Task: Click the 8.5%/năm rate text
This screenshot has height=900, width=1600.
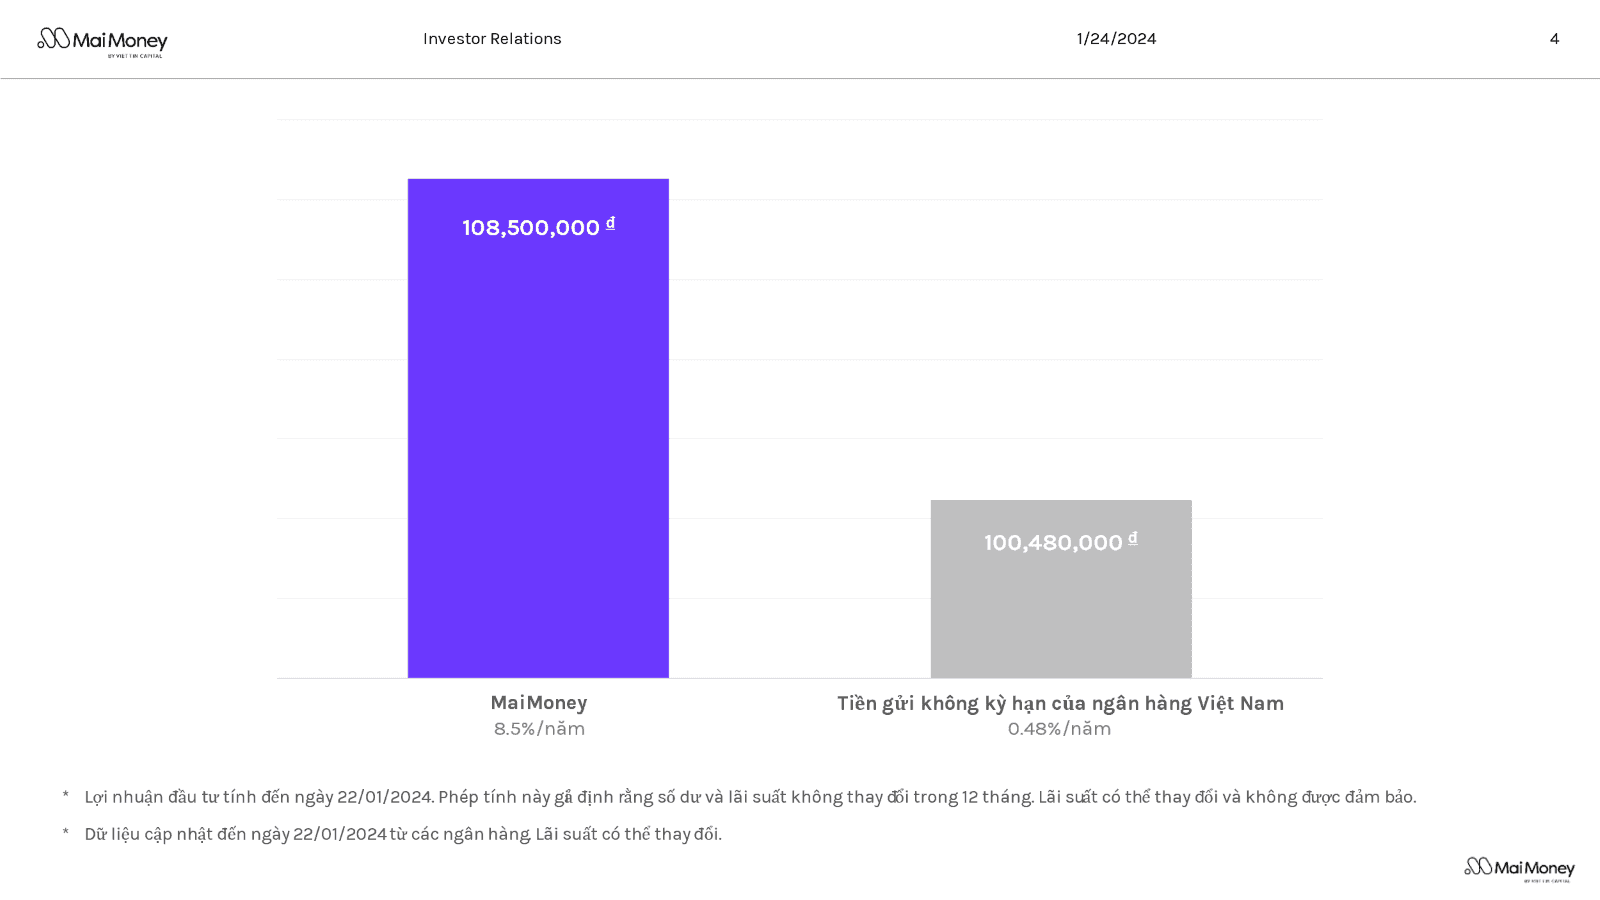Action: 539,729
